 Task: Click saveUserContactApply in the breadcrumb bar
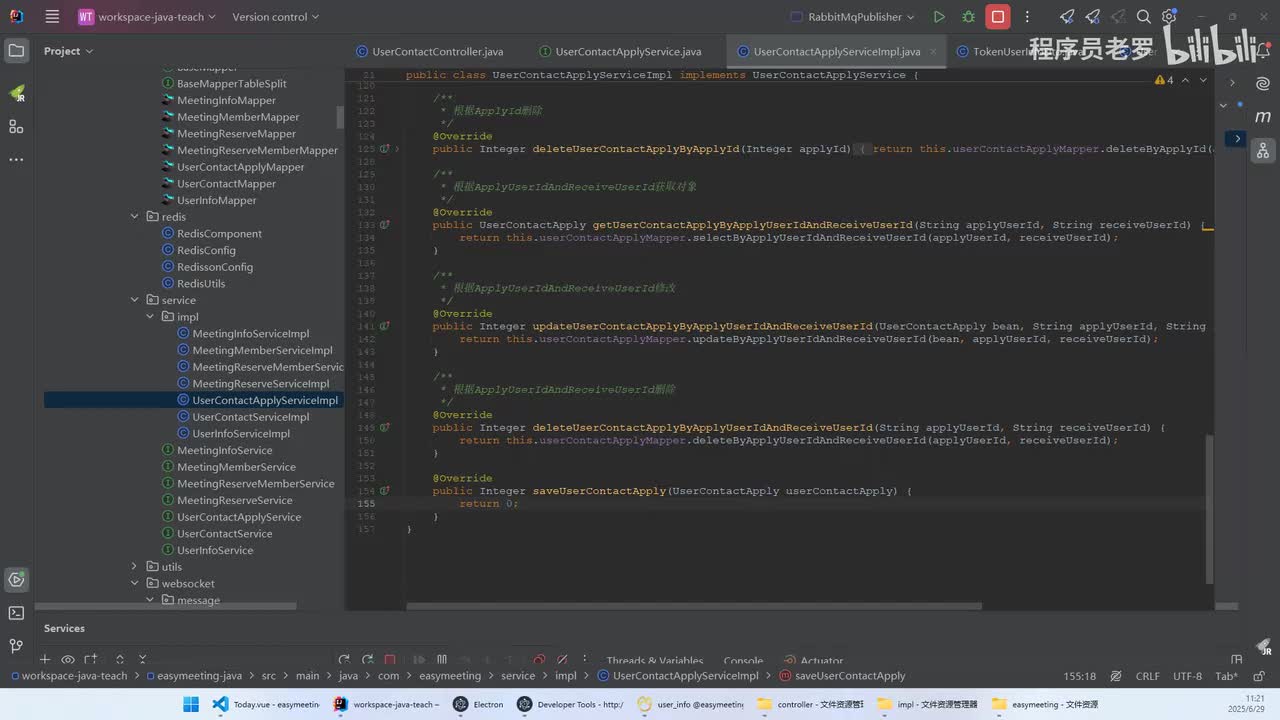[849, 676]
